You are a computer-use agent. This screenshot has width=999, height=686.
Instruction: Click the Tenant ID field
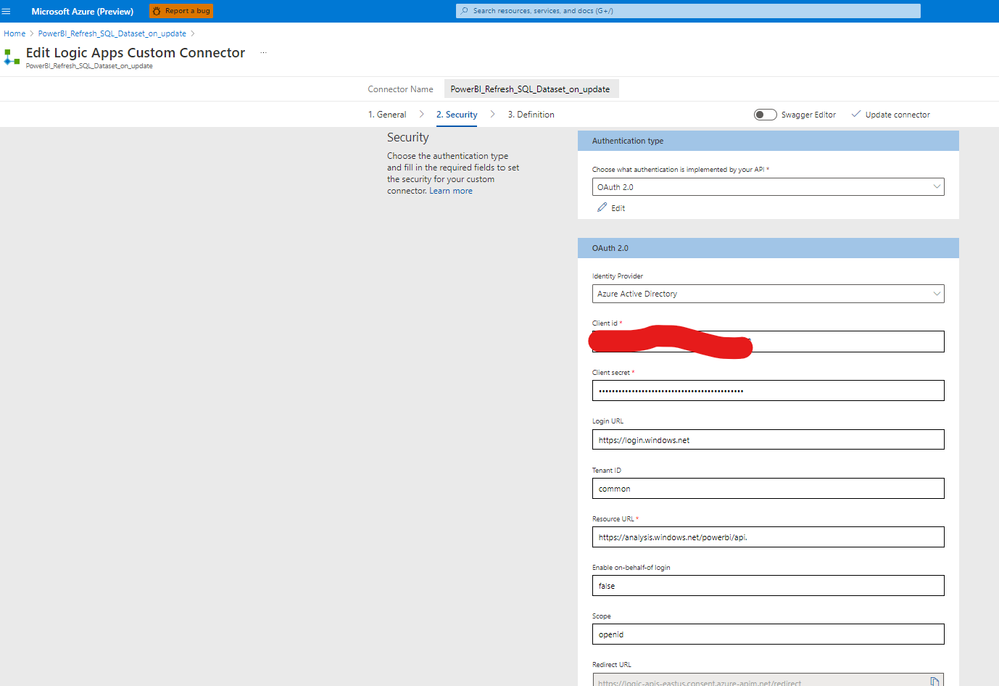[x=768, y=489]
